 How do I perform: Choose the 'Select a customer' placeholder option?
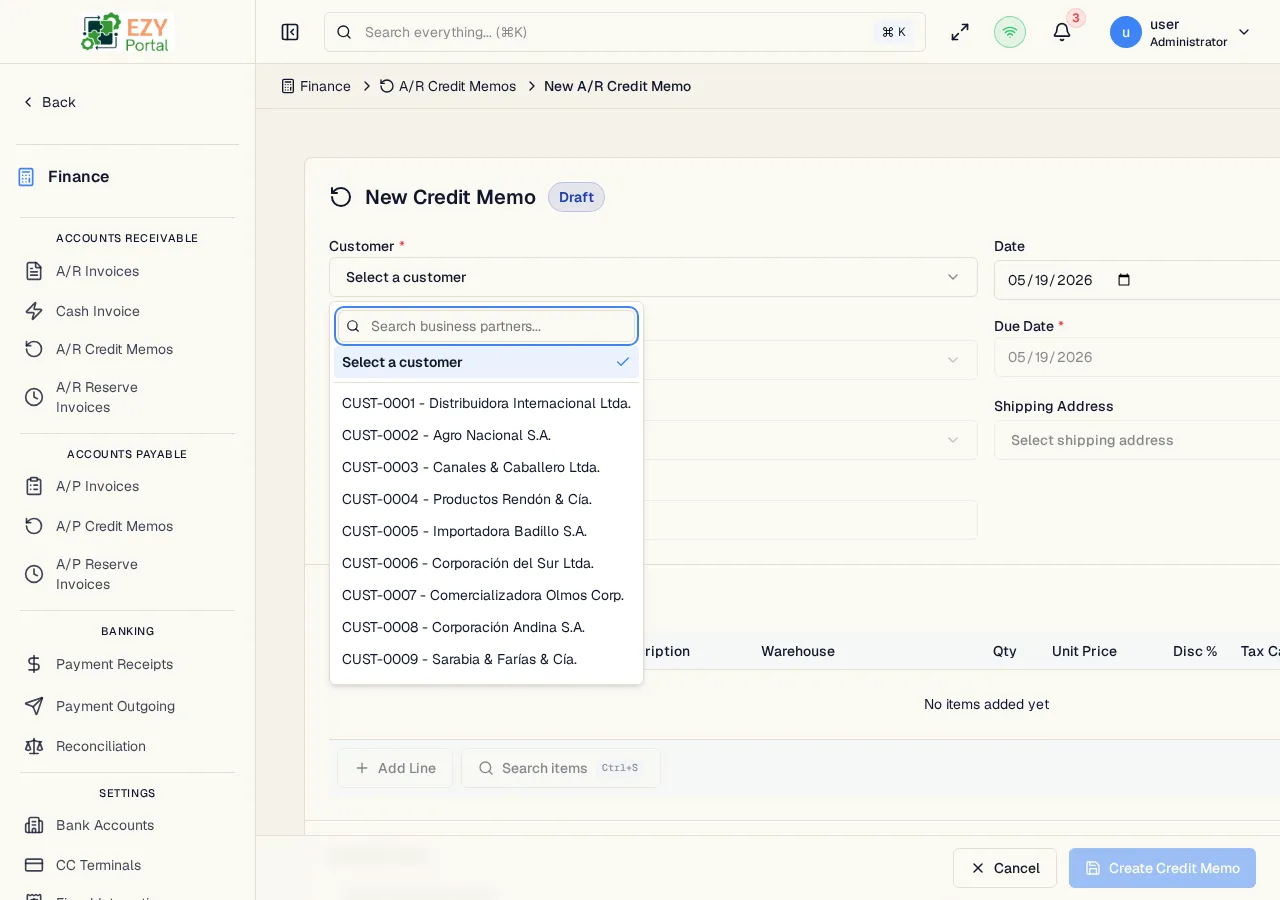click(486, 362)
